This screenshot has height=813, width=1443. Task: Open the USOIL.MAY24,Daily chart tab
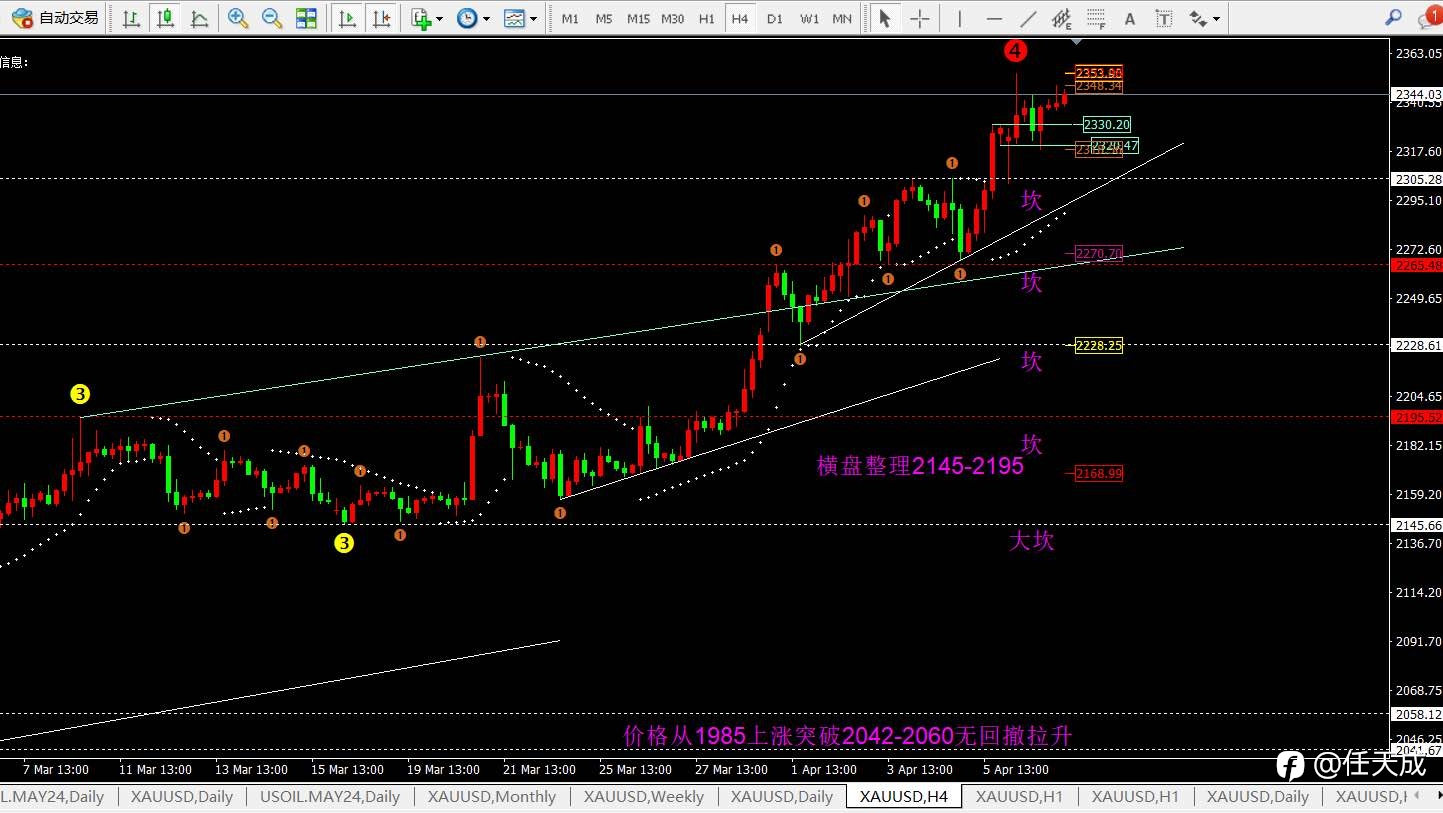point(329,797)
